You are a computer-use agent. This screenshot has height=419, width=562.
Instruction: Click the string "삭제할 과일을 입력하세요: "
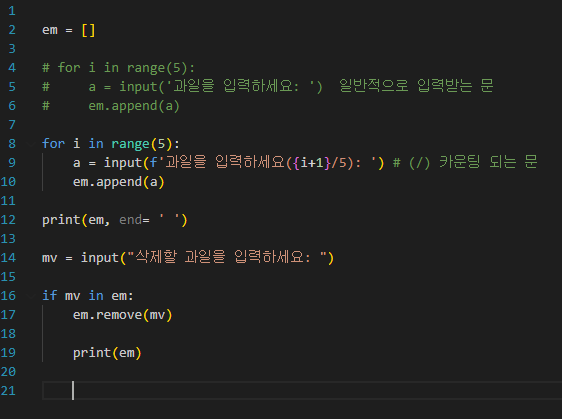tap(227, 257)
